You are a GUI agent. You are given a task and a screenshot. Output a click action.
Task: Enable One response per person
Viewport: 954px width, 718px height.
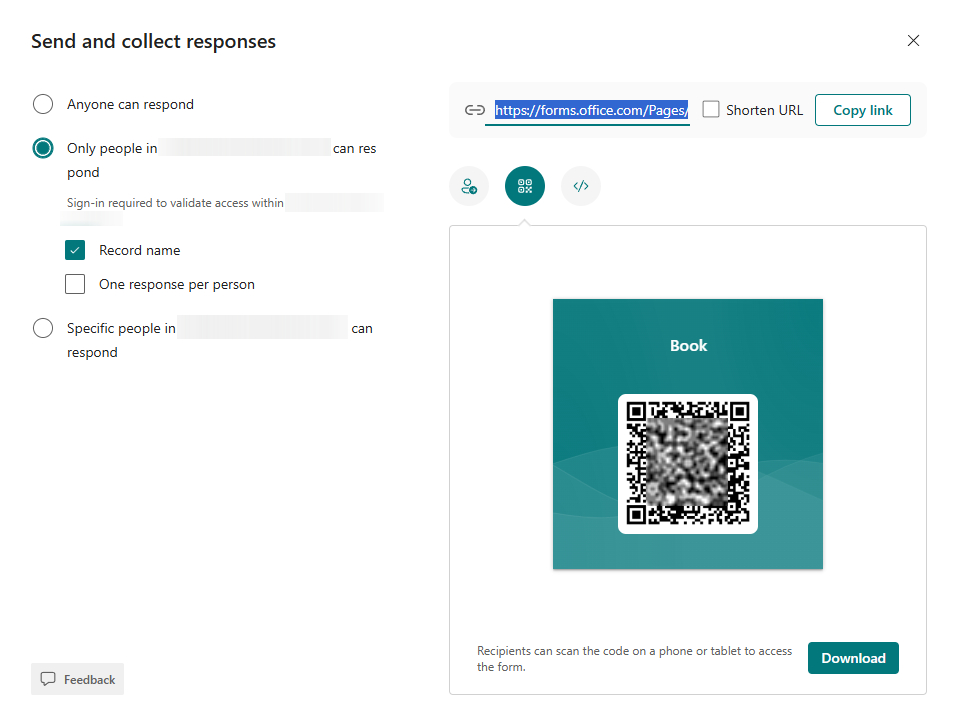(75, 284)
